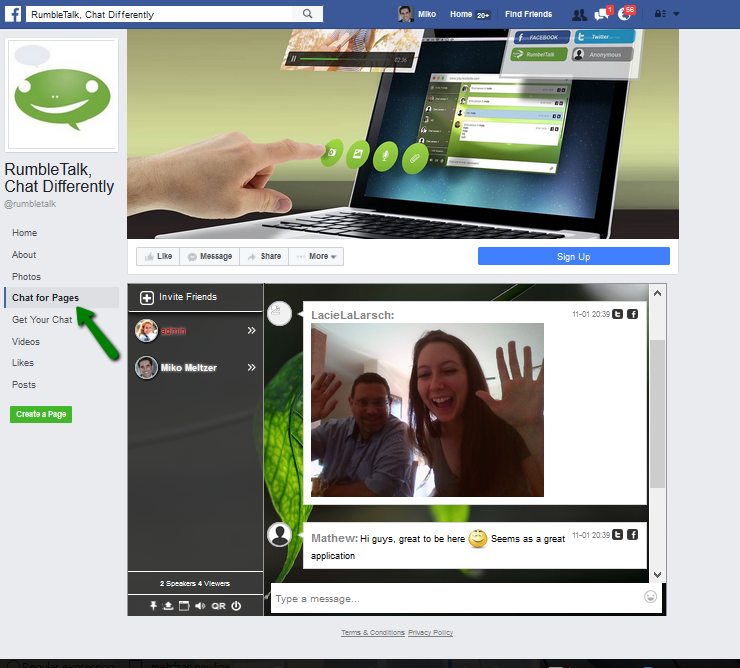Open the notifications globe icon
This screenshot has width=740, height=668.
point(626,14)
